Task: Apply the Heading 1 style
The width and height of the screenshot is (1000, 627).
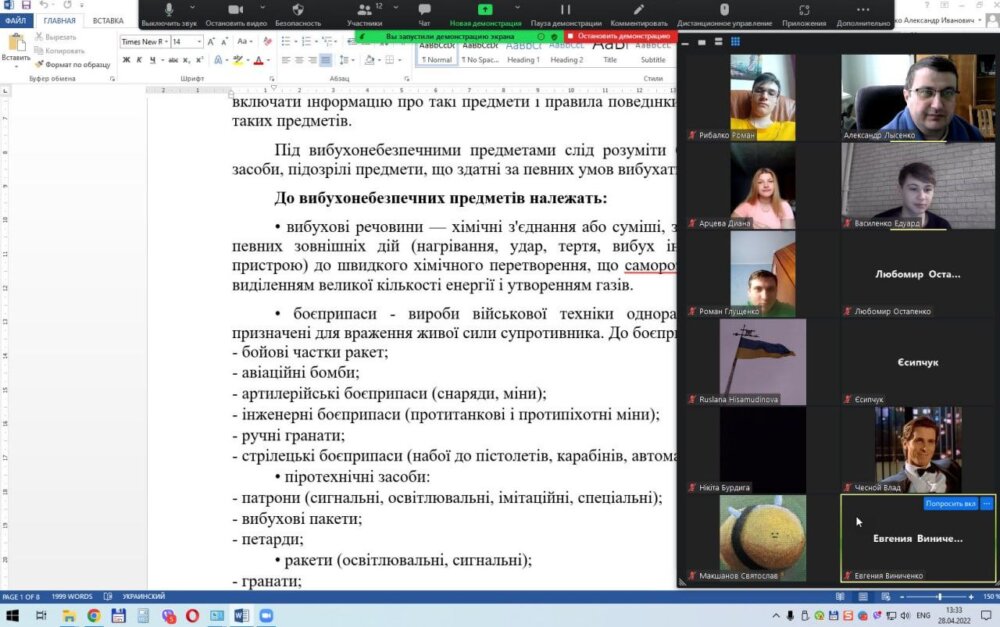Action: point(524,52)
